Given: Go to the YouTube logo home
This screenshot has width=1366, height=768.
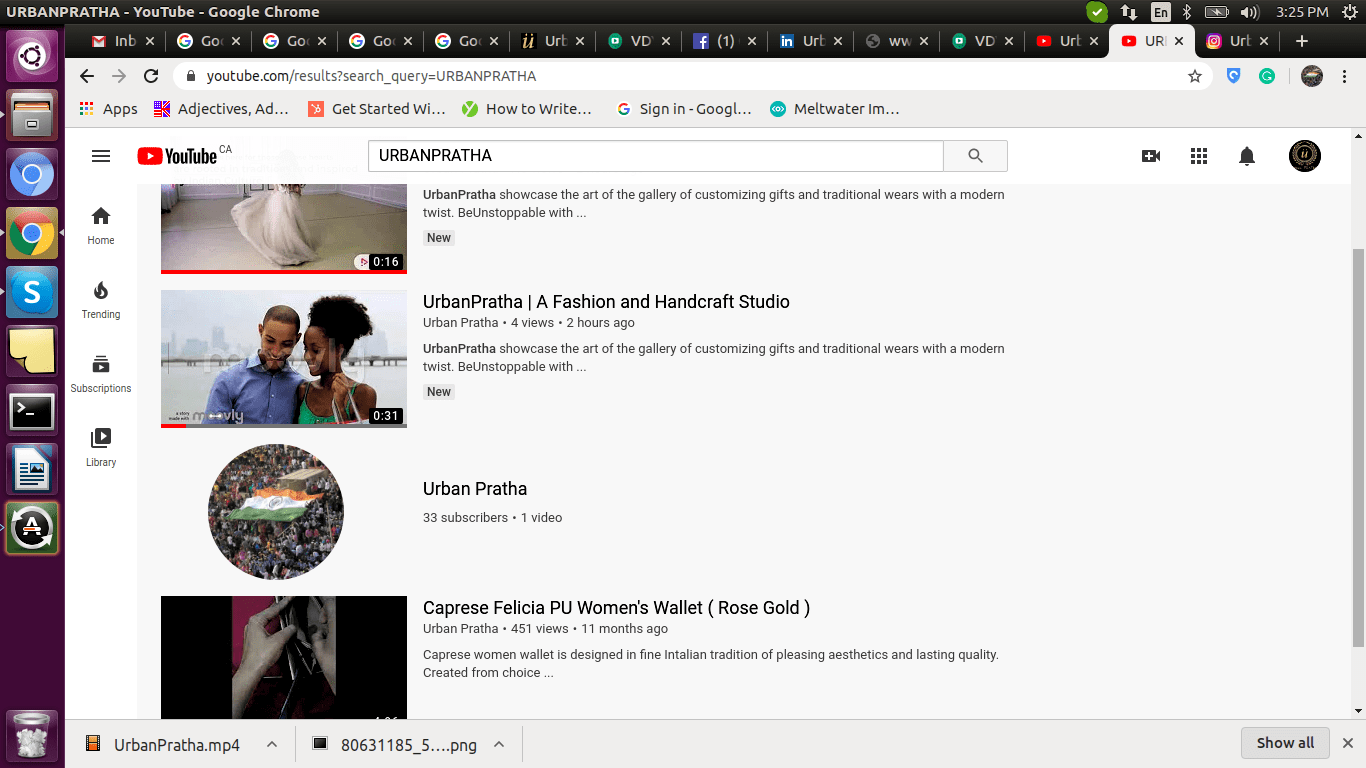Looking at the screenshot, I should [177, 156].
